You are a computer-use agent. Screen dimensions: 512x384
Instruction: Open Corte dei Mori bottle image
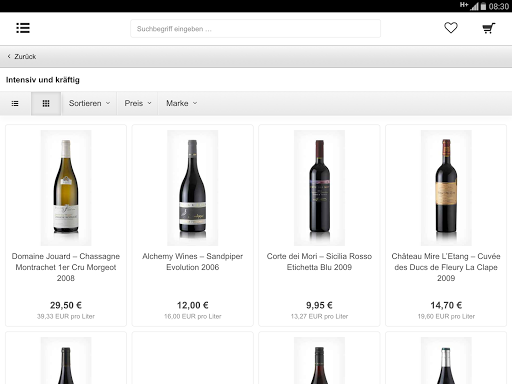pyautogui.click(x=319, y=188)
